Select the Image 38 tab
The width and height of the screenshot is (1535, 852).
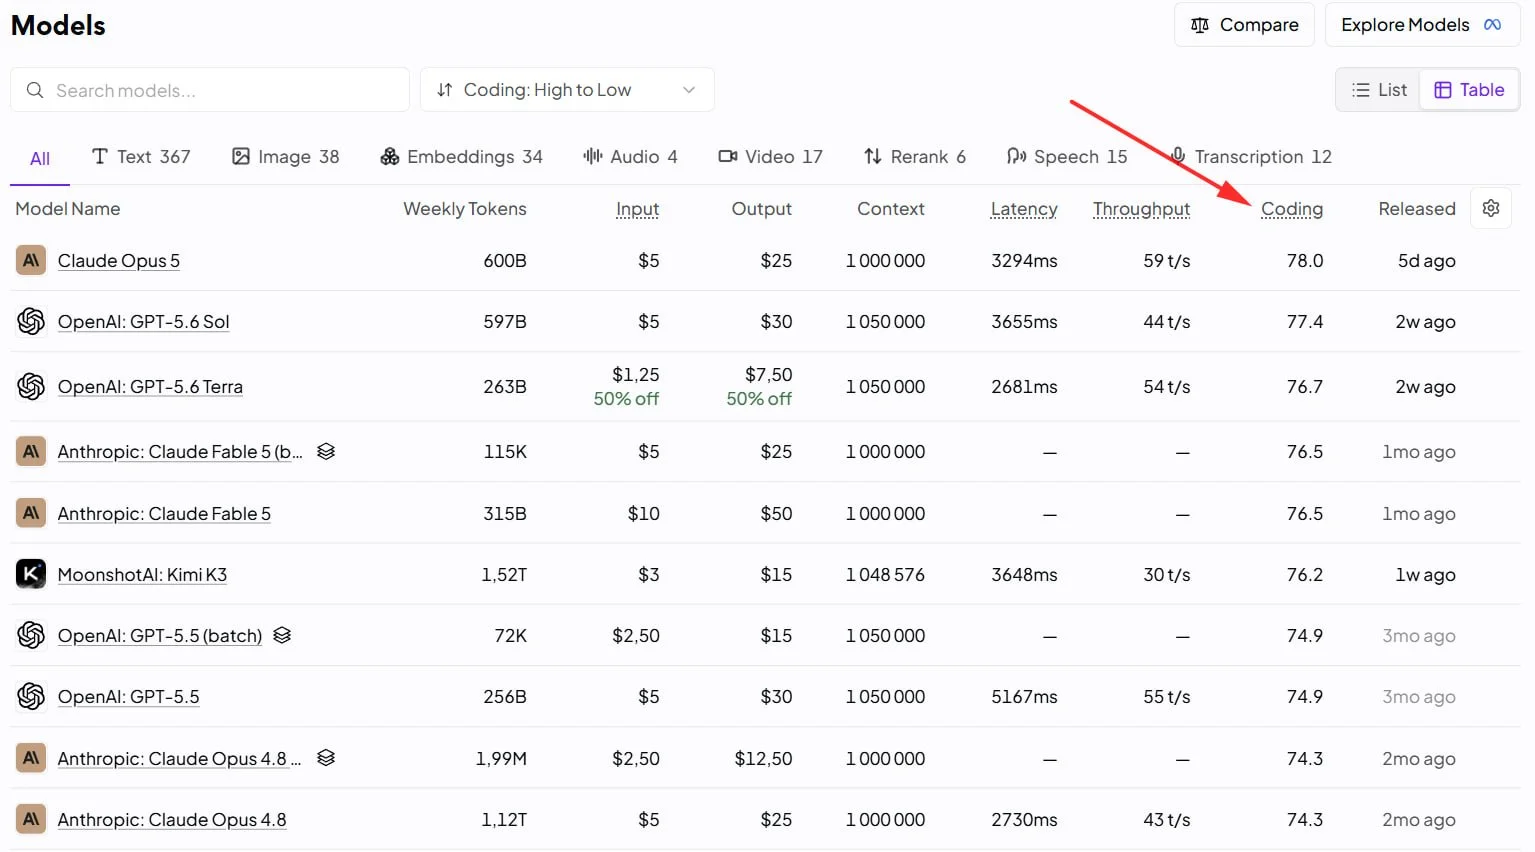[x=286, y=157]
